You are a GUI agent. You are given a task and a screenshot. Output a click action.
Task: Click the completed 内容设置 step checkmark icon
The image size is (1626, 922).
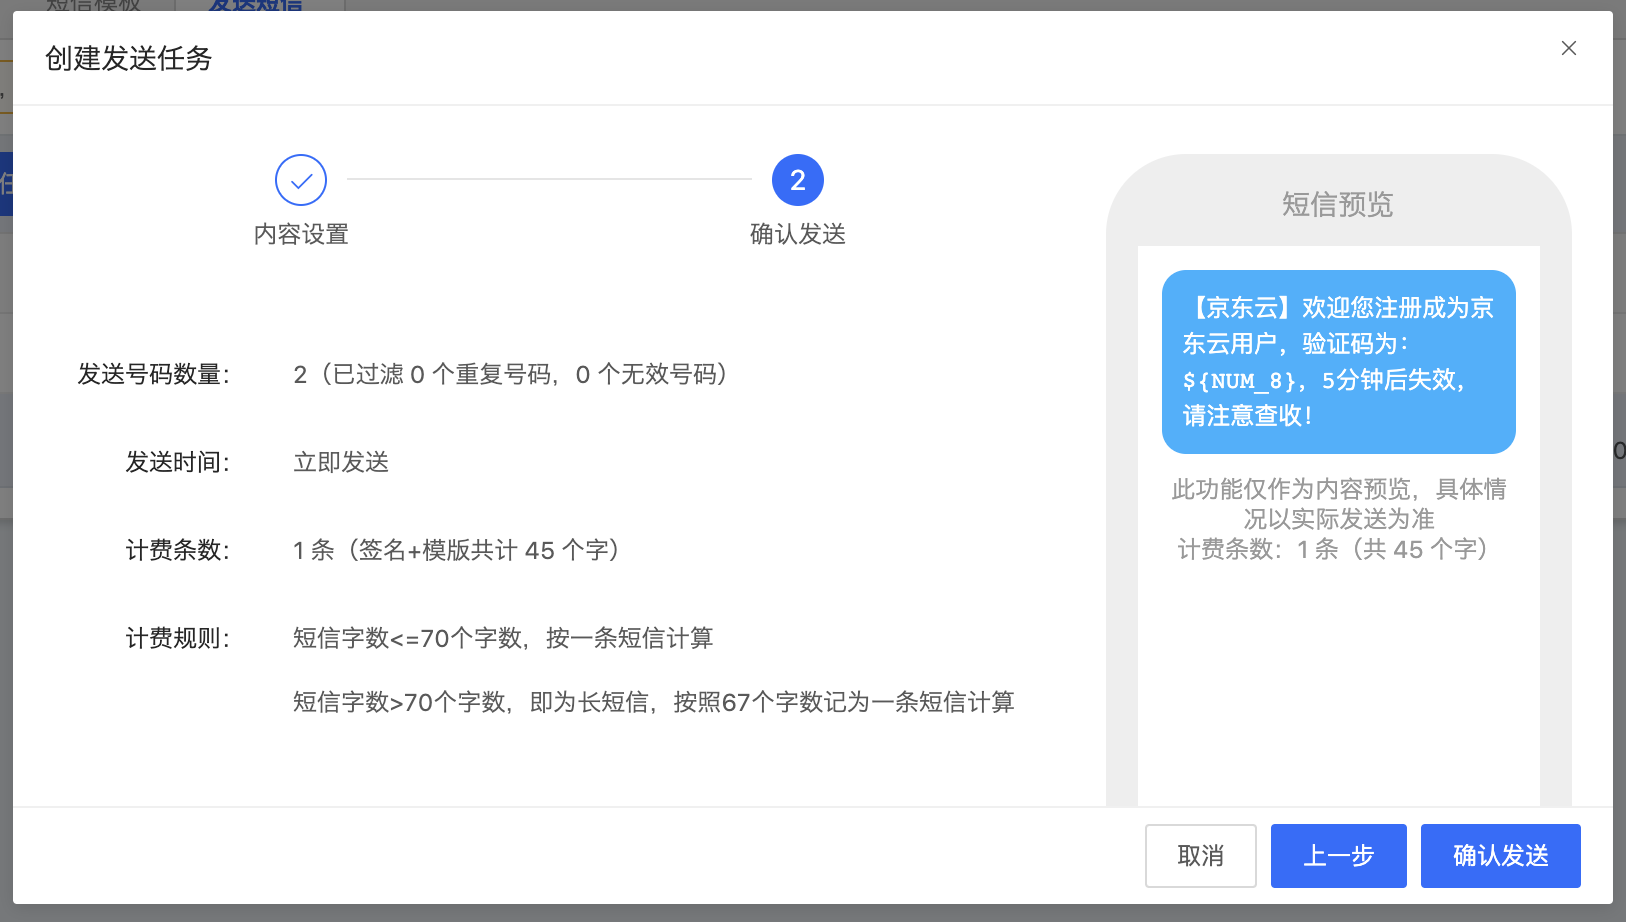point(301,180)
